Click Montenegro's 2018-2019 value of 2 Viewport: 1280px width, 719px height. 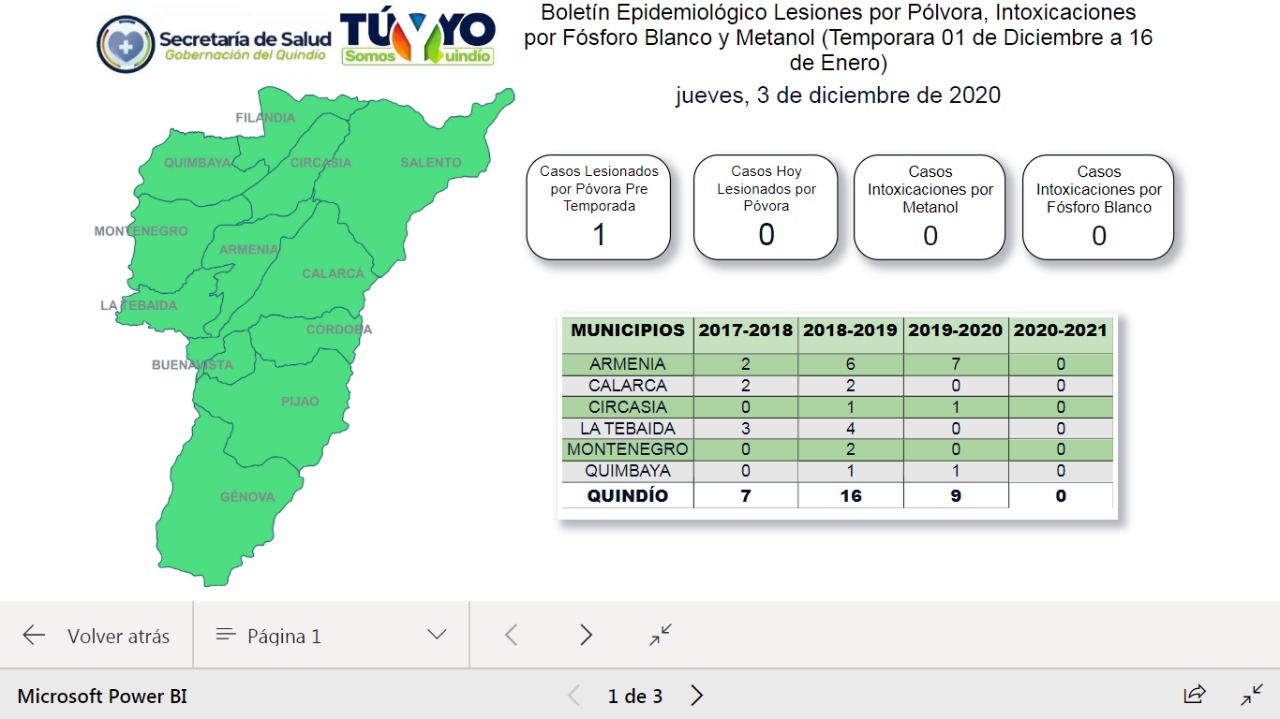tap(850, 450)
